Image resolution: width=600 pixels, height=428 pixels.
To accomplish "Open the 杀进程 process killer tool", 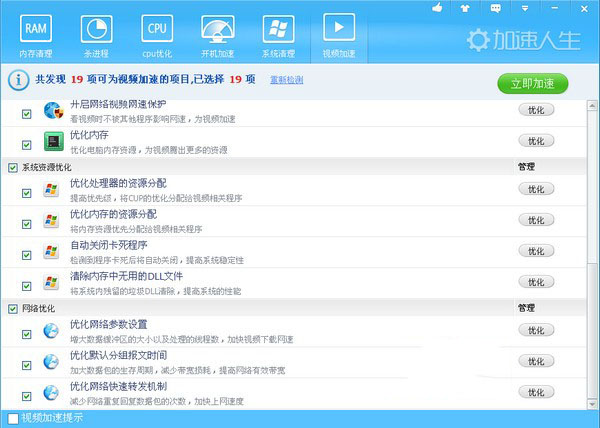I will 96,36.
